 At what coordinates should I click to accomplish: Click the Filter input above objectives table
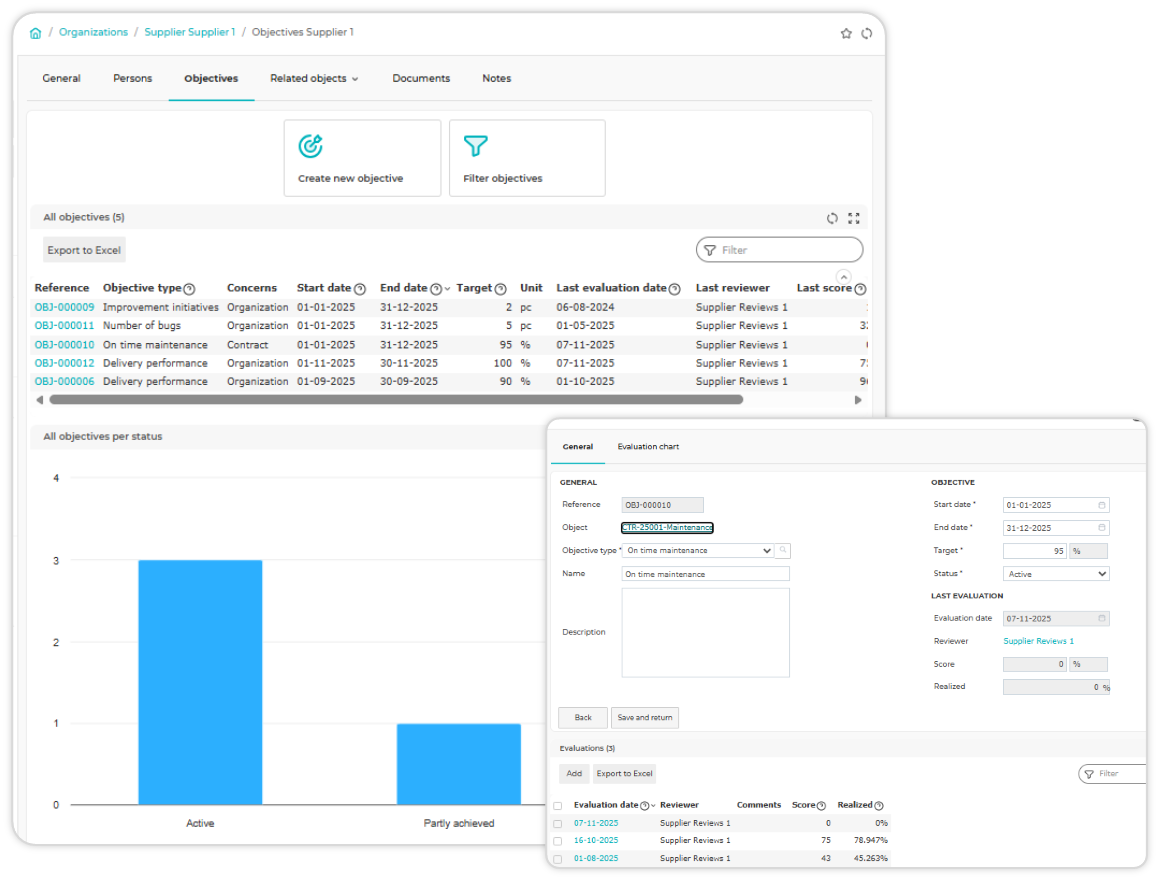click(779, 250)
